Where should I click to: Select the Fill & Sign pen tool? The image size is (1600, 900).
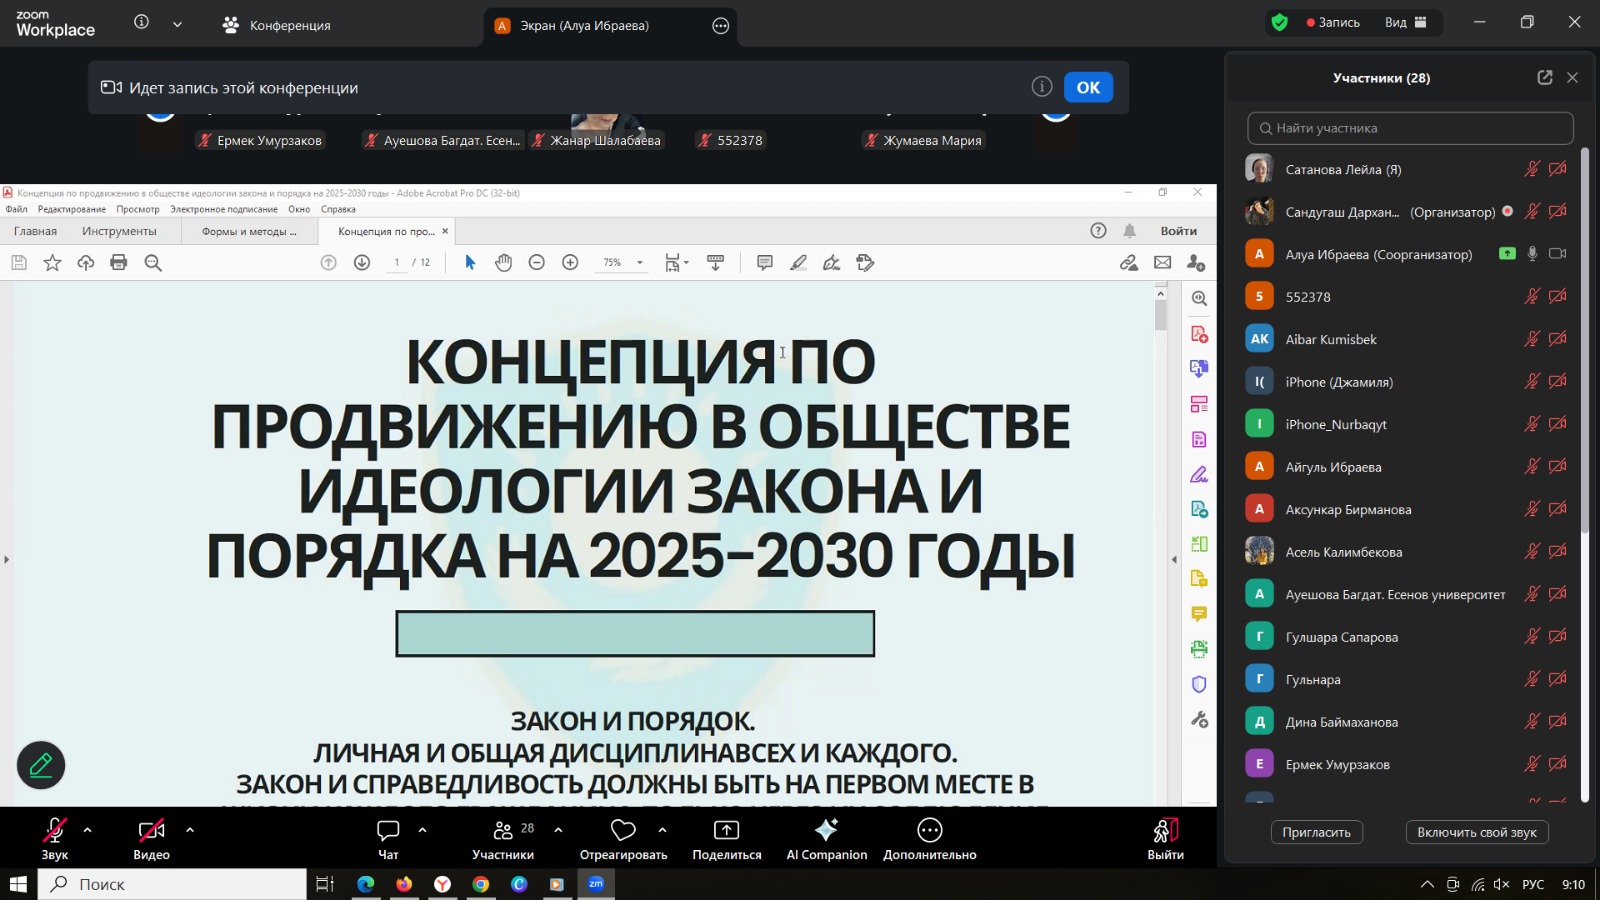[1198, 475]
